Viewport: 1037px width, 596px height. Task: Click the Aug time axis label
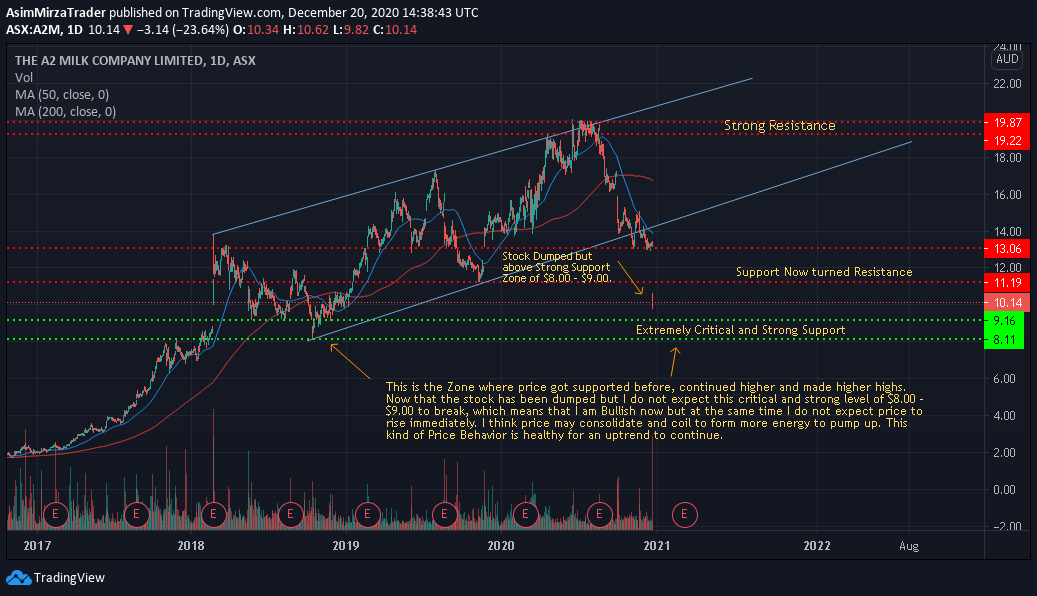909,546
